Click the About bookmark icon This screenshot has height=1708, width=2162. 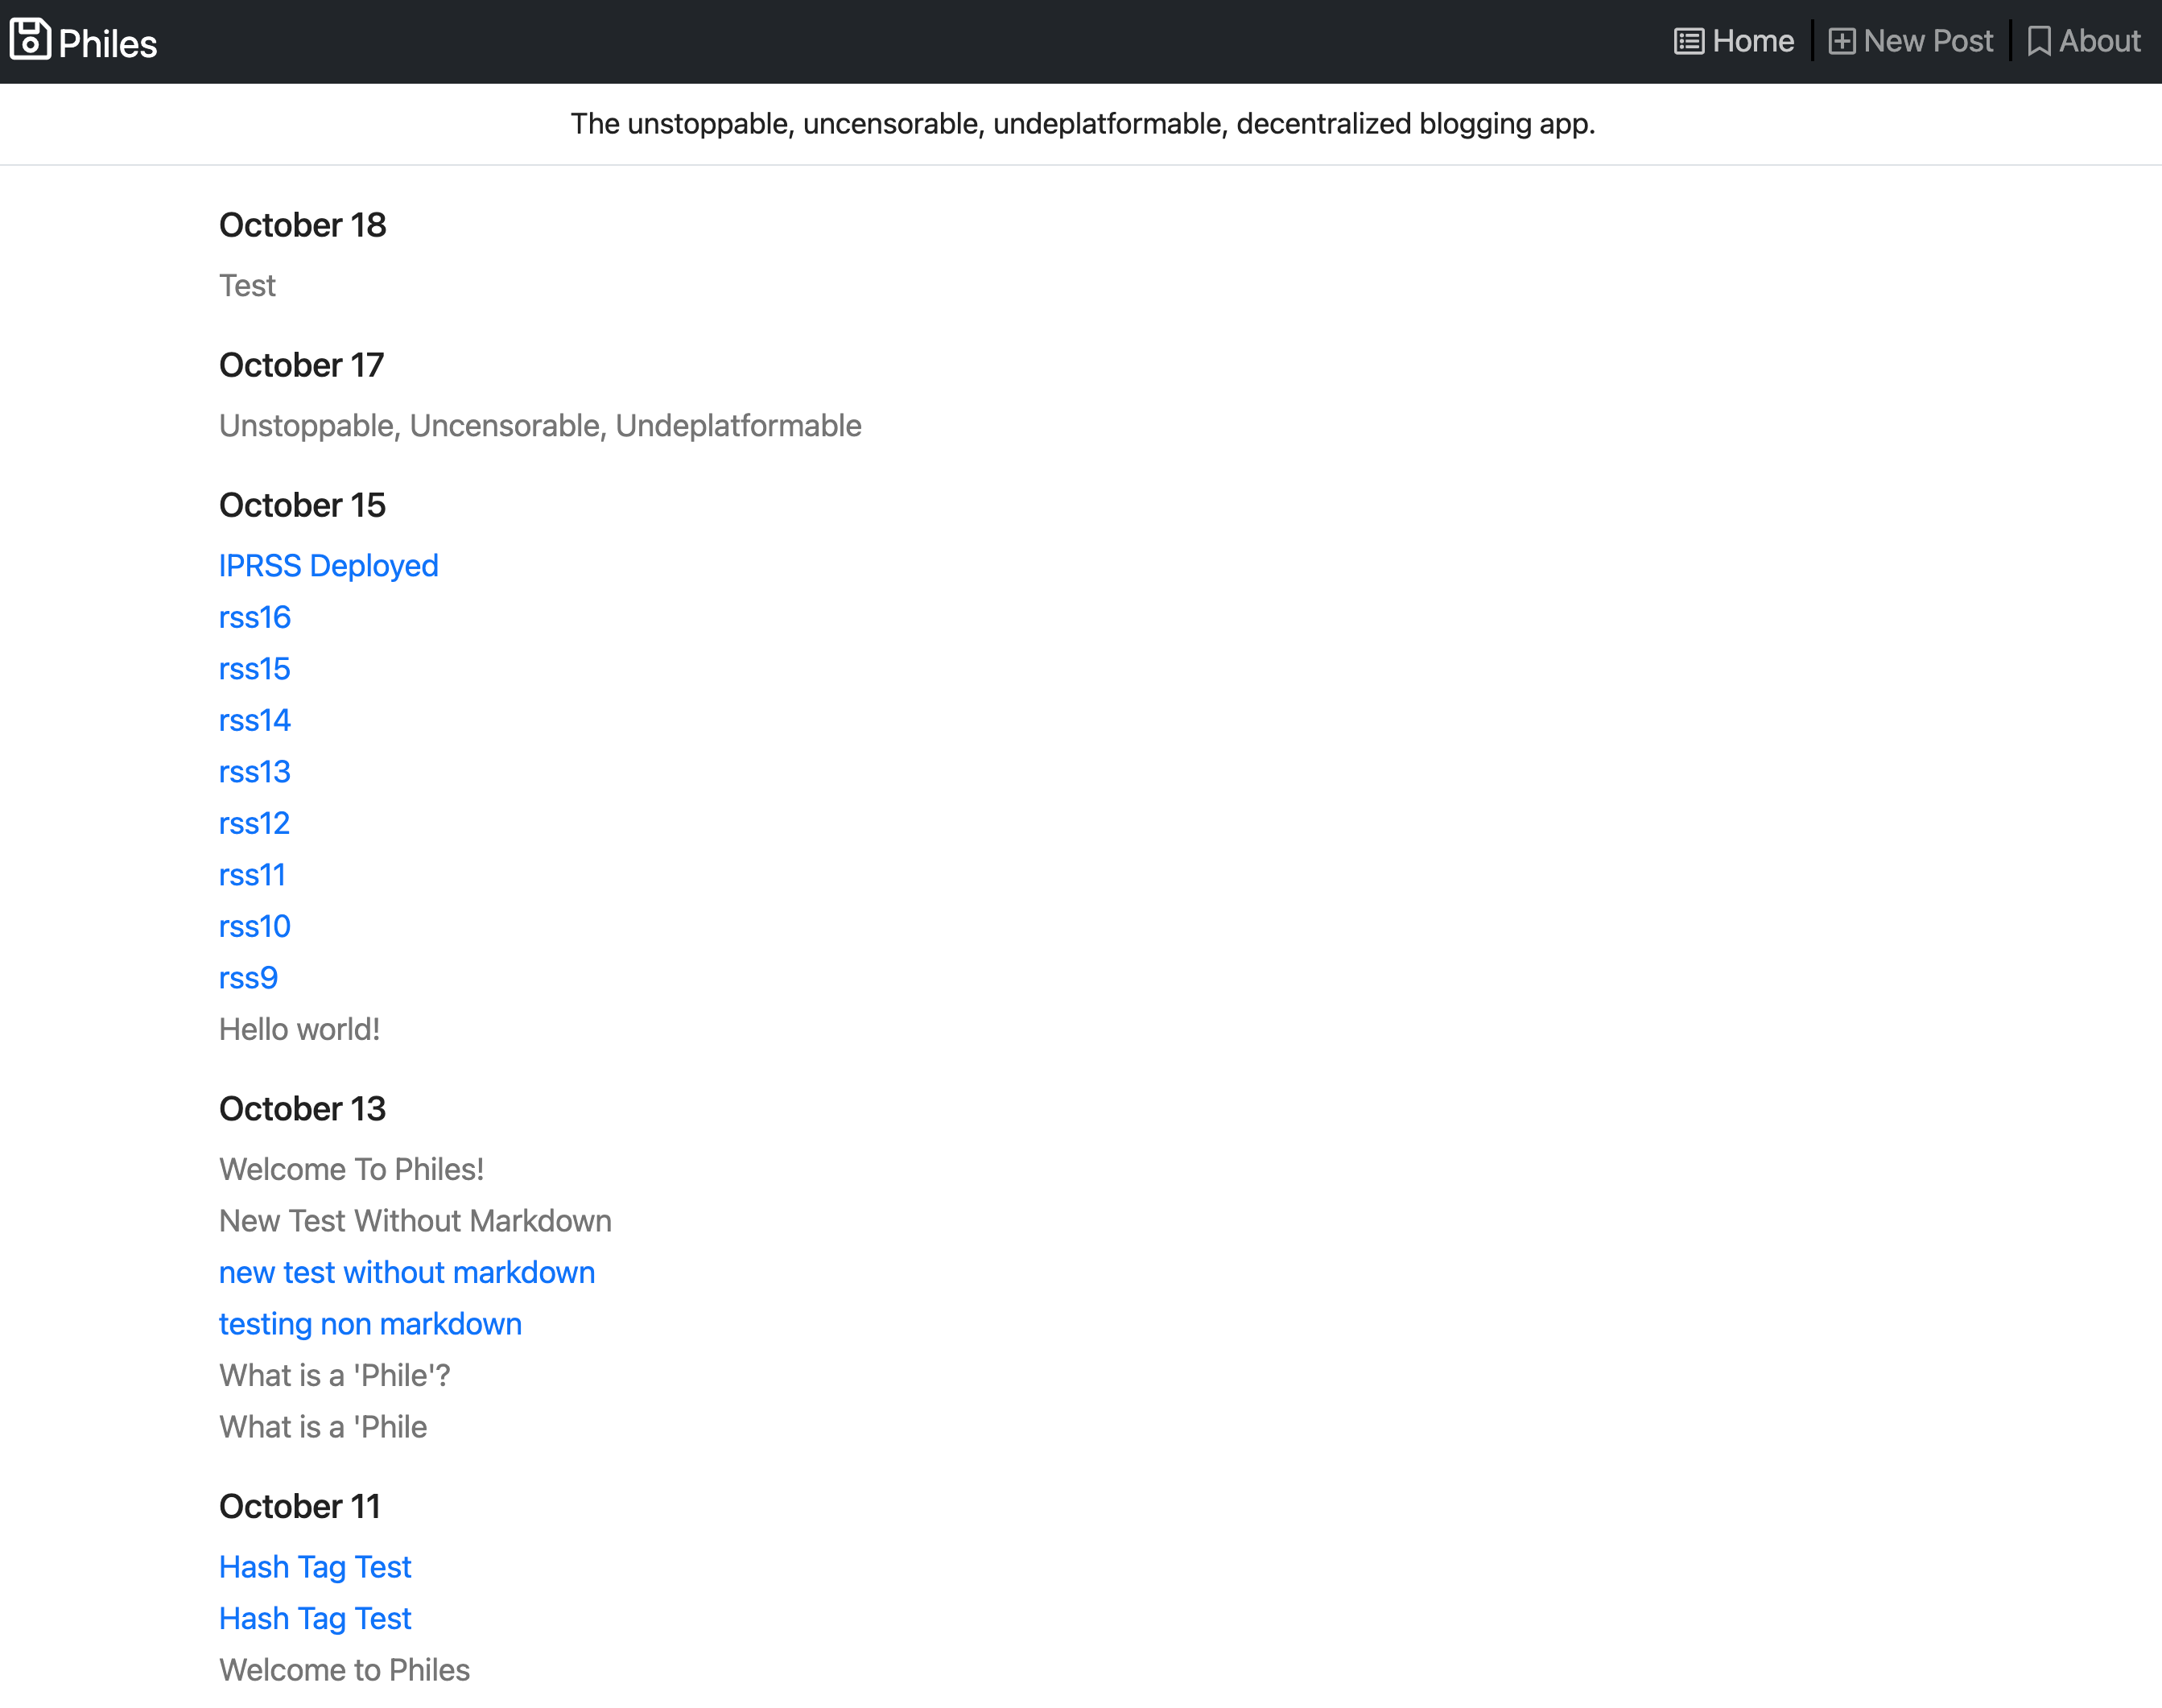[2038, 42]
